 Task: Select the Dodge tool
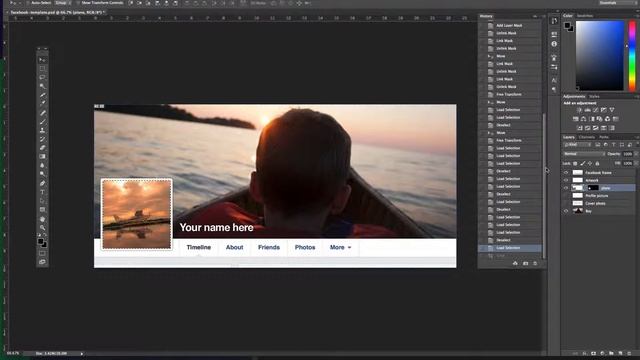42,174
